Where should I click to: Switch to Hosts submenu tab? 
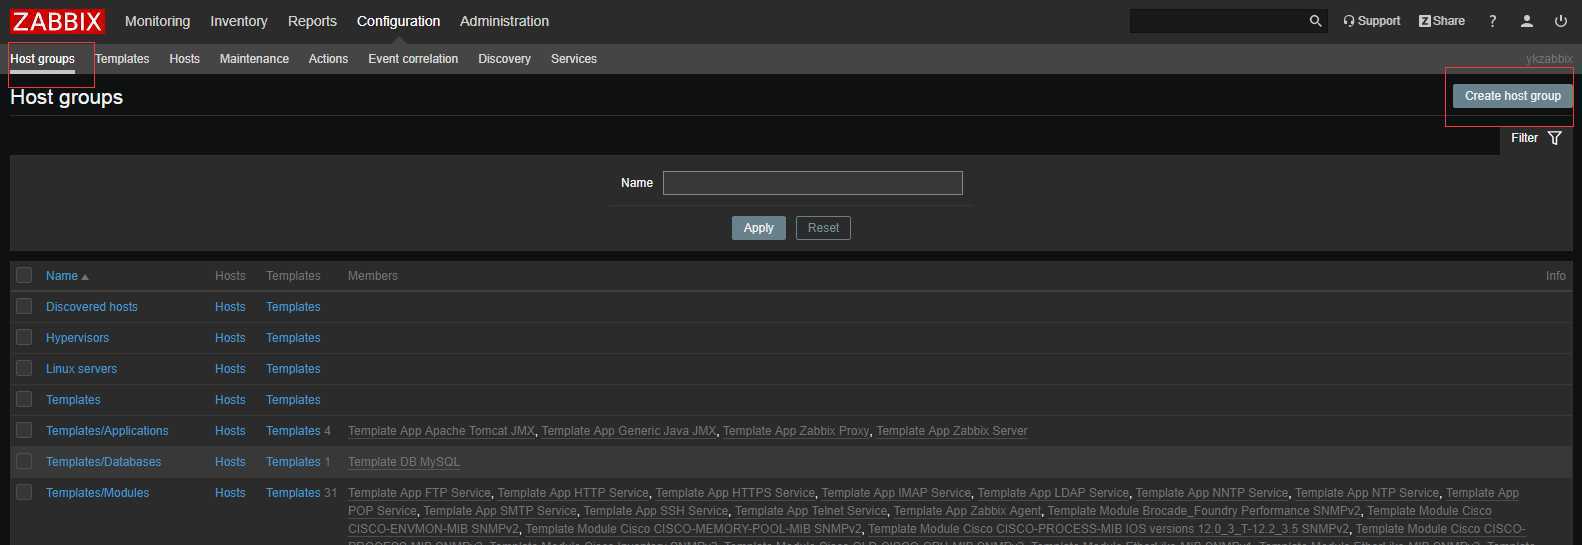click(184, 59)
